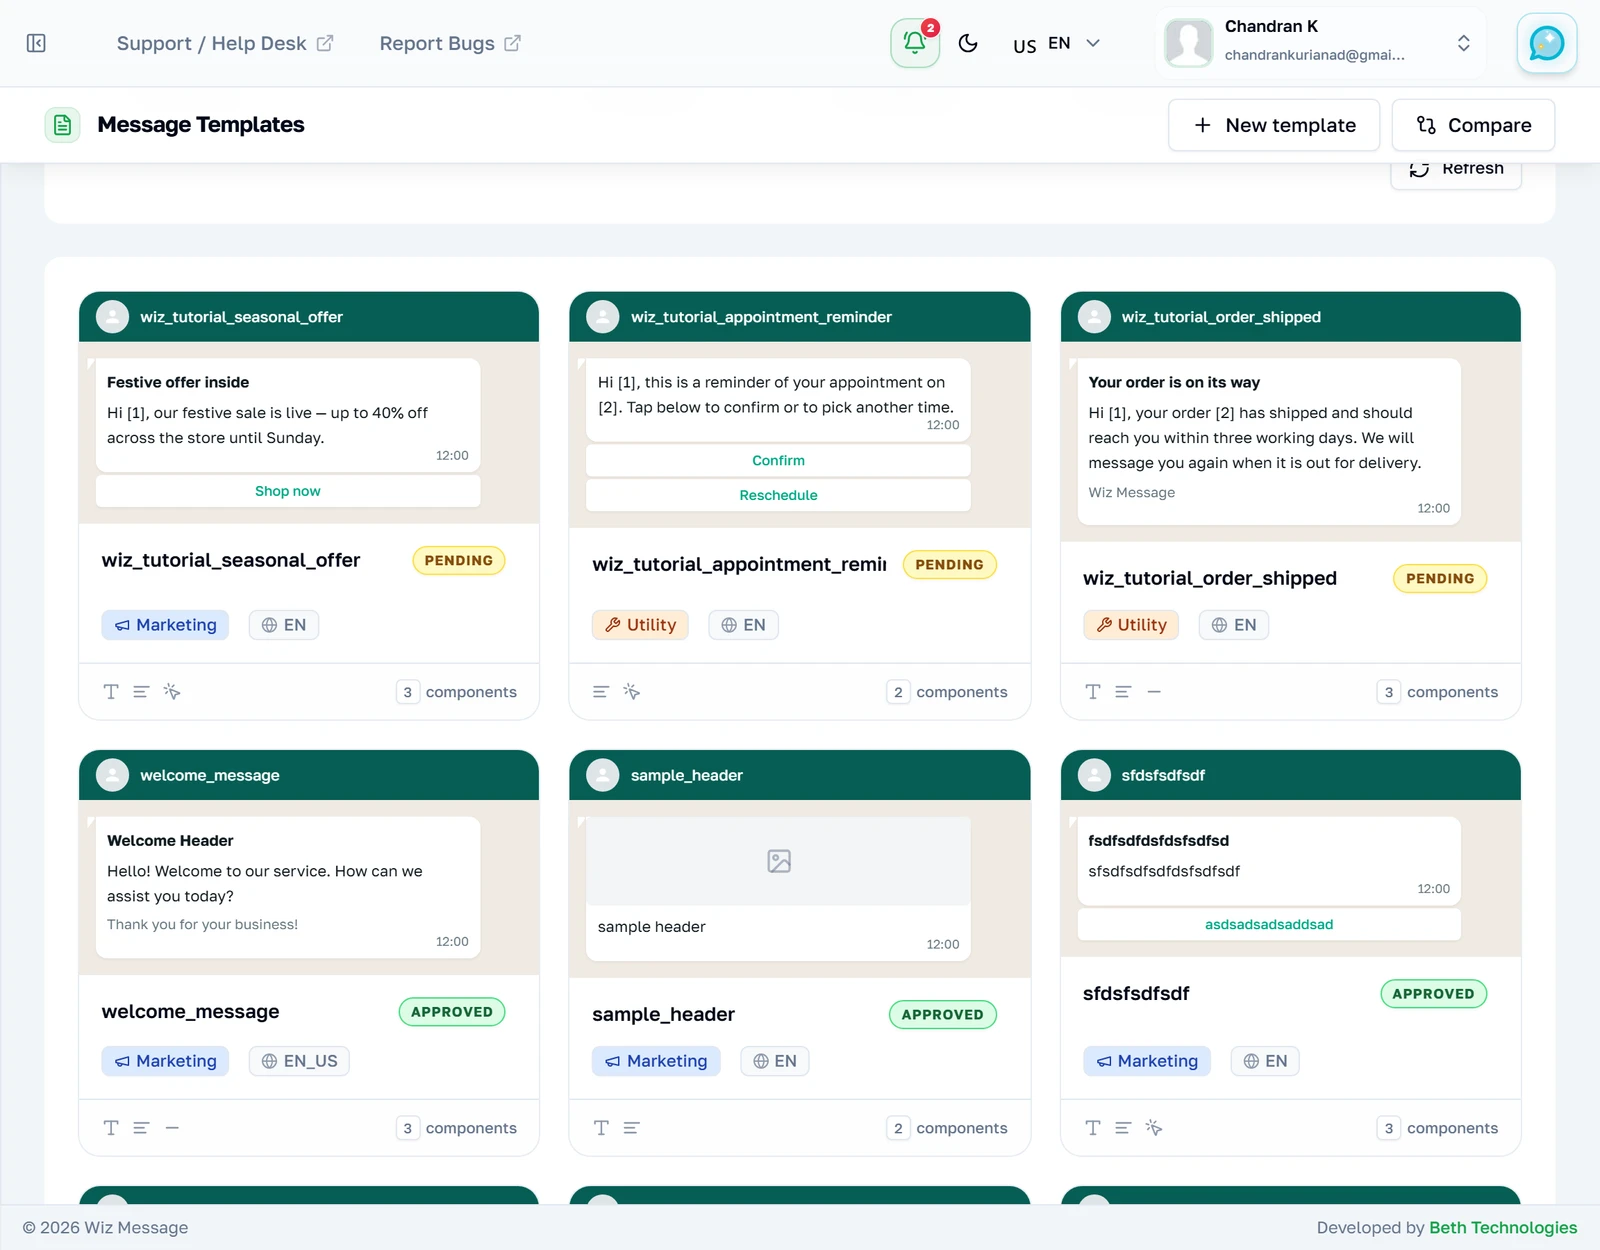Click the button cursor icon on appointment reminder card

click(x=632, y=692)
